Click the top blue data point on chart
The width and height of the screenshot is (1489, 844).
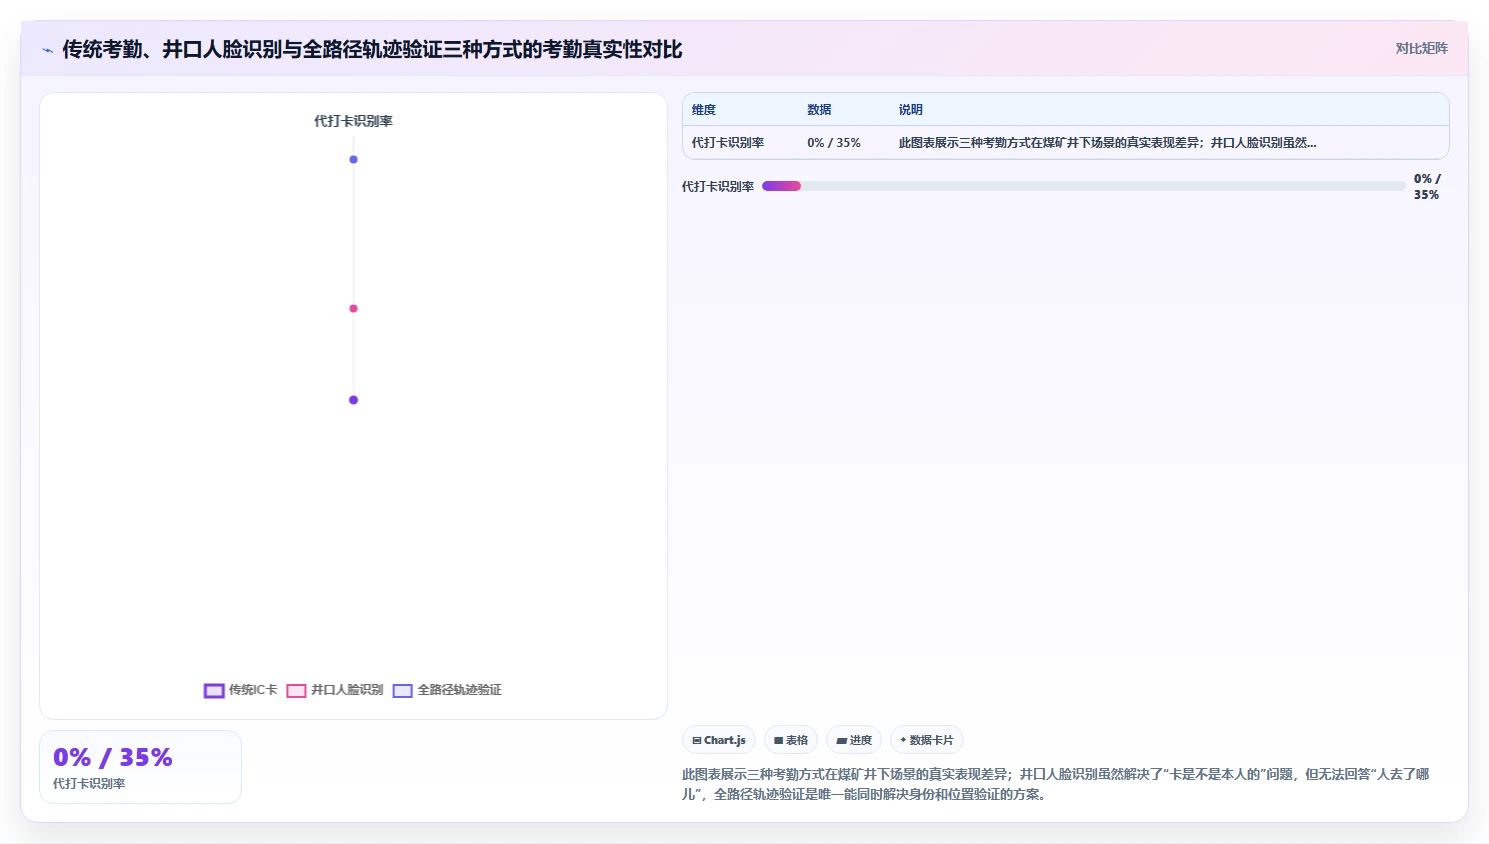[353, 159]
